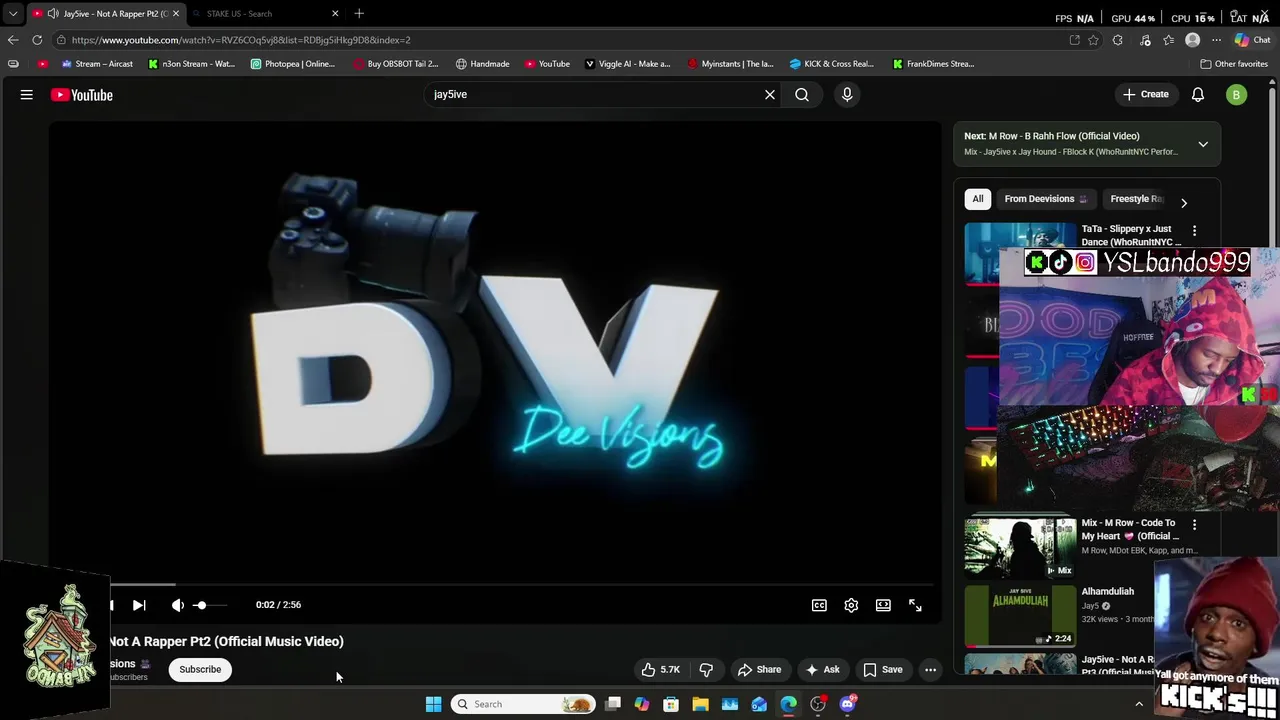Start voice search with the microphone
The height and width of the screenshot is (720, 1280).
pos(847,95)
